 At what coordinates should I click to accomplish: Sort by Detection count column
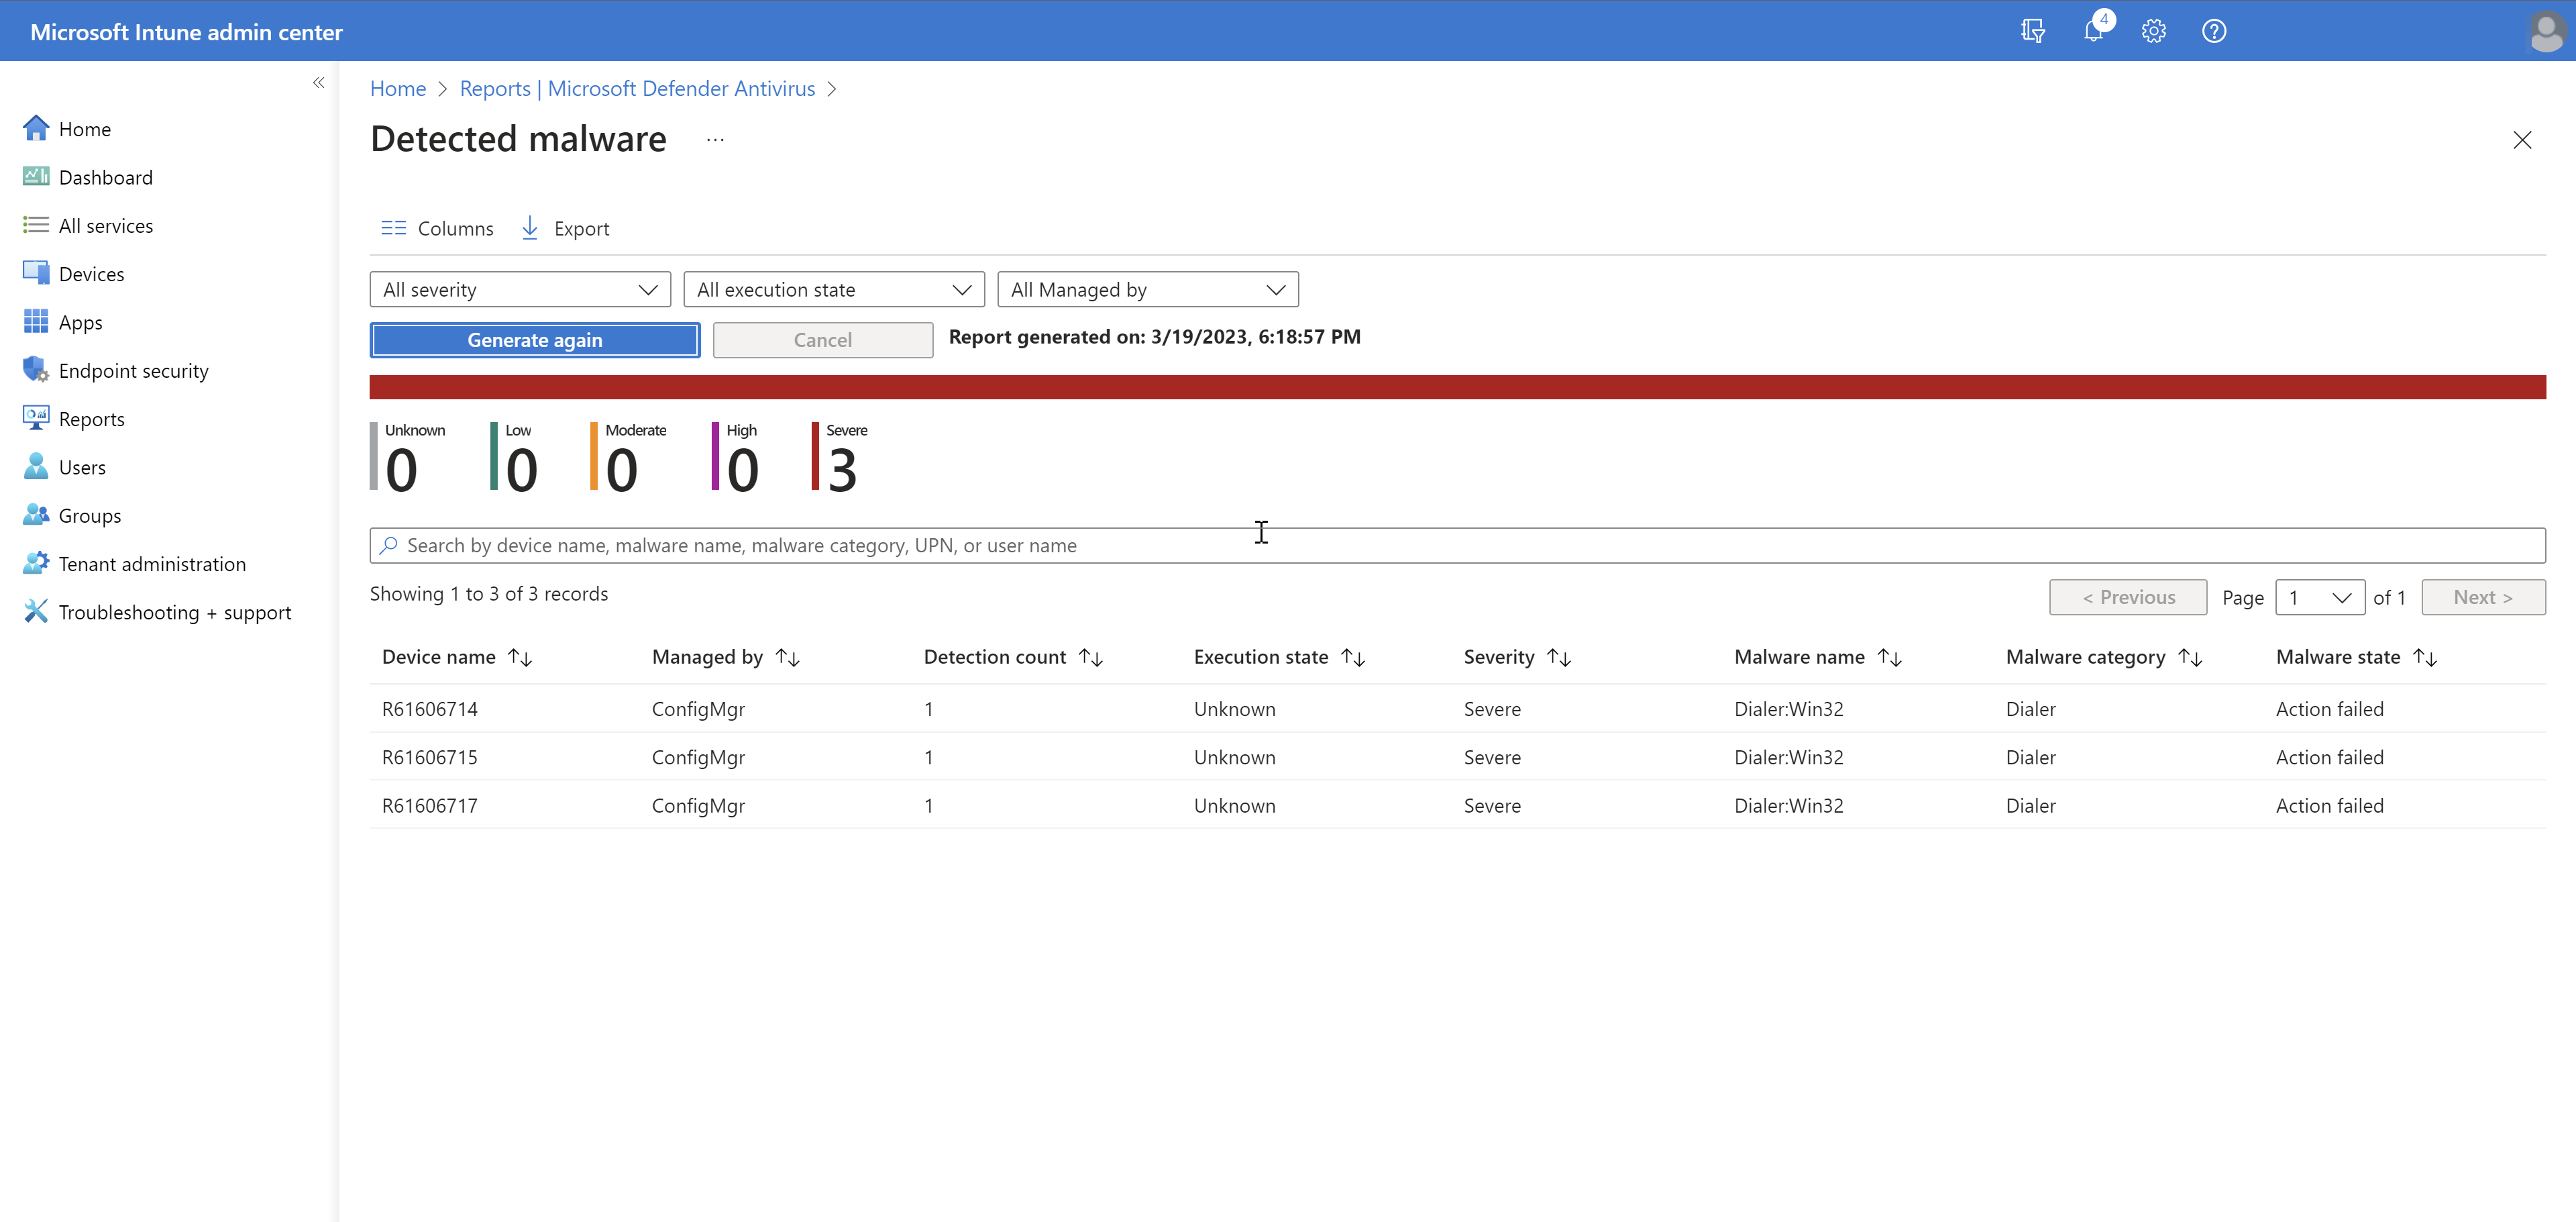point(1090,657)
